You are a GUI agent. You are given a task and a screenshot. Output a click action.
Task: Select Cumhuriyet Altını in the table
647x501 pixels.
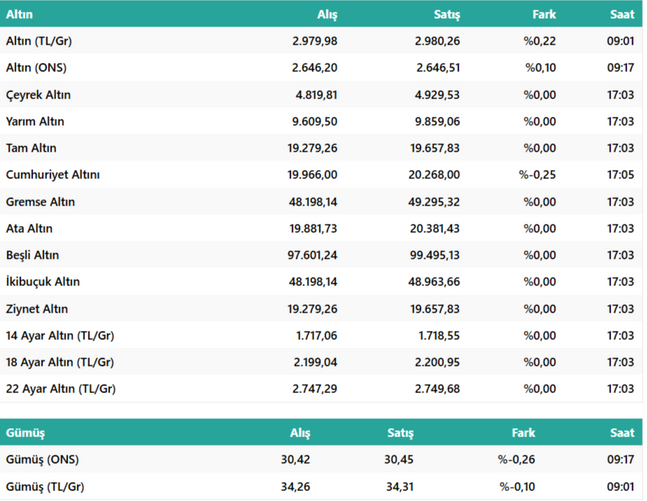(53, 175)
